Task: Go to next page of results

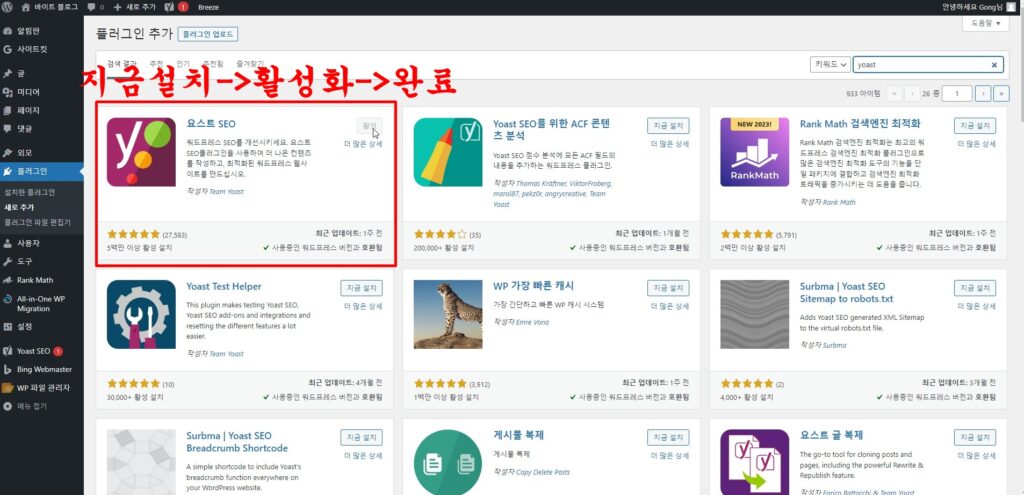Action: (983, 94)
